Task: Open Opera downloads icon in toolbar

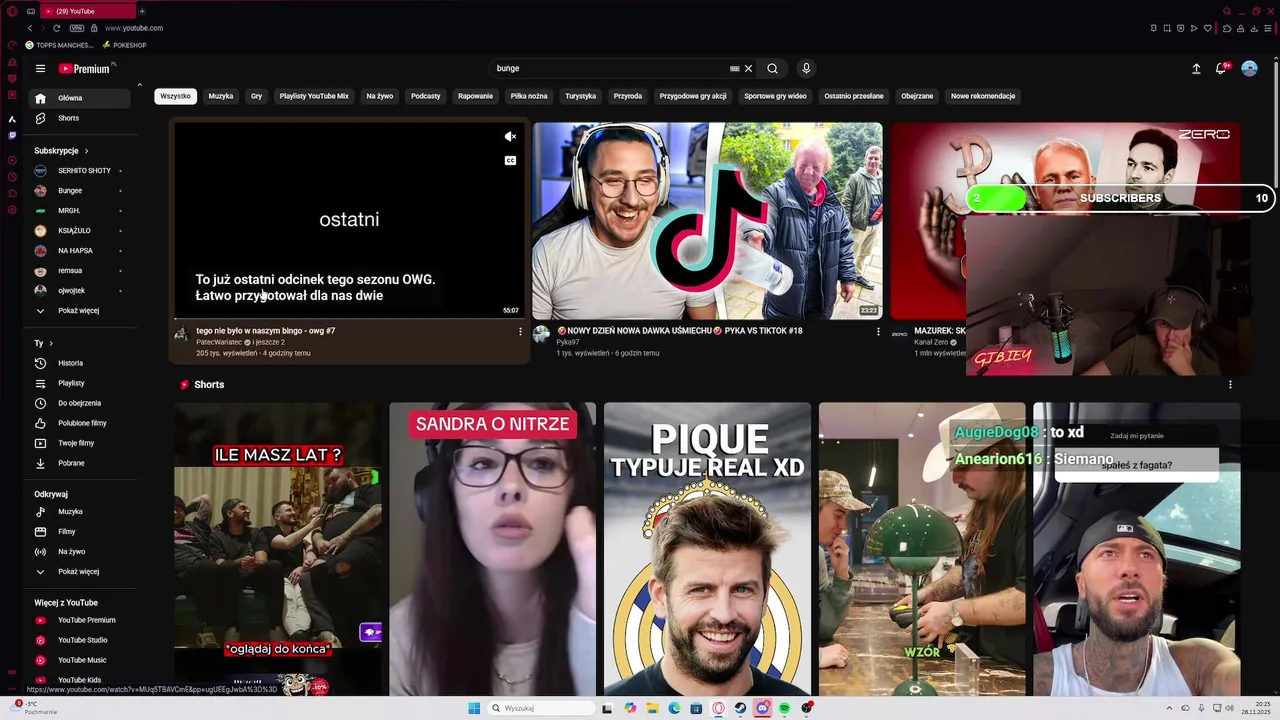Action: pos(1254,28)
